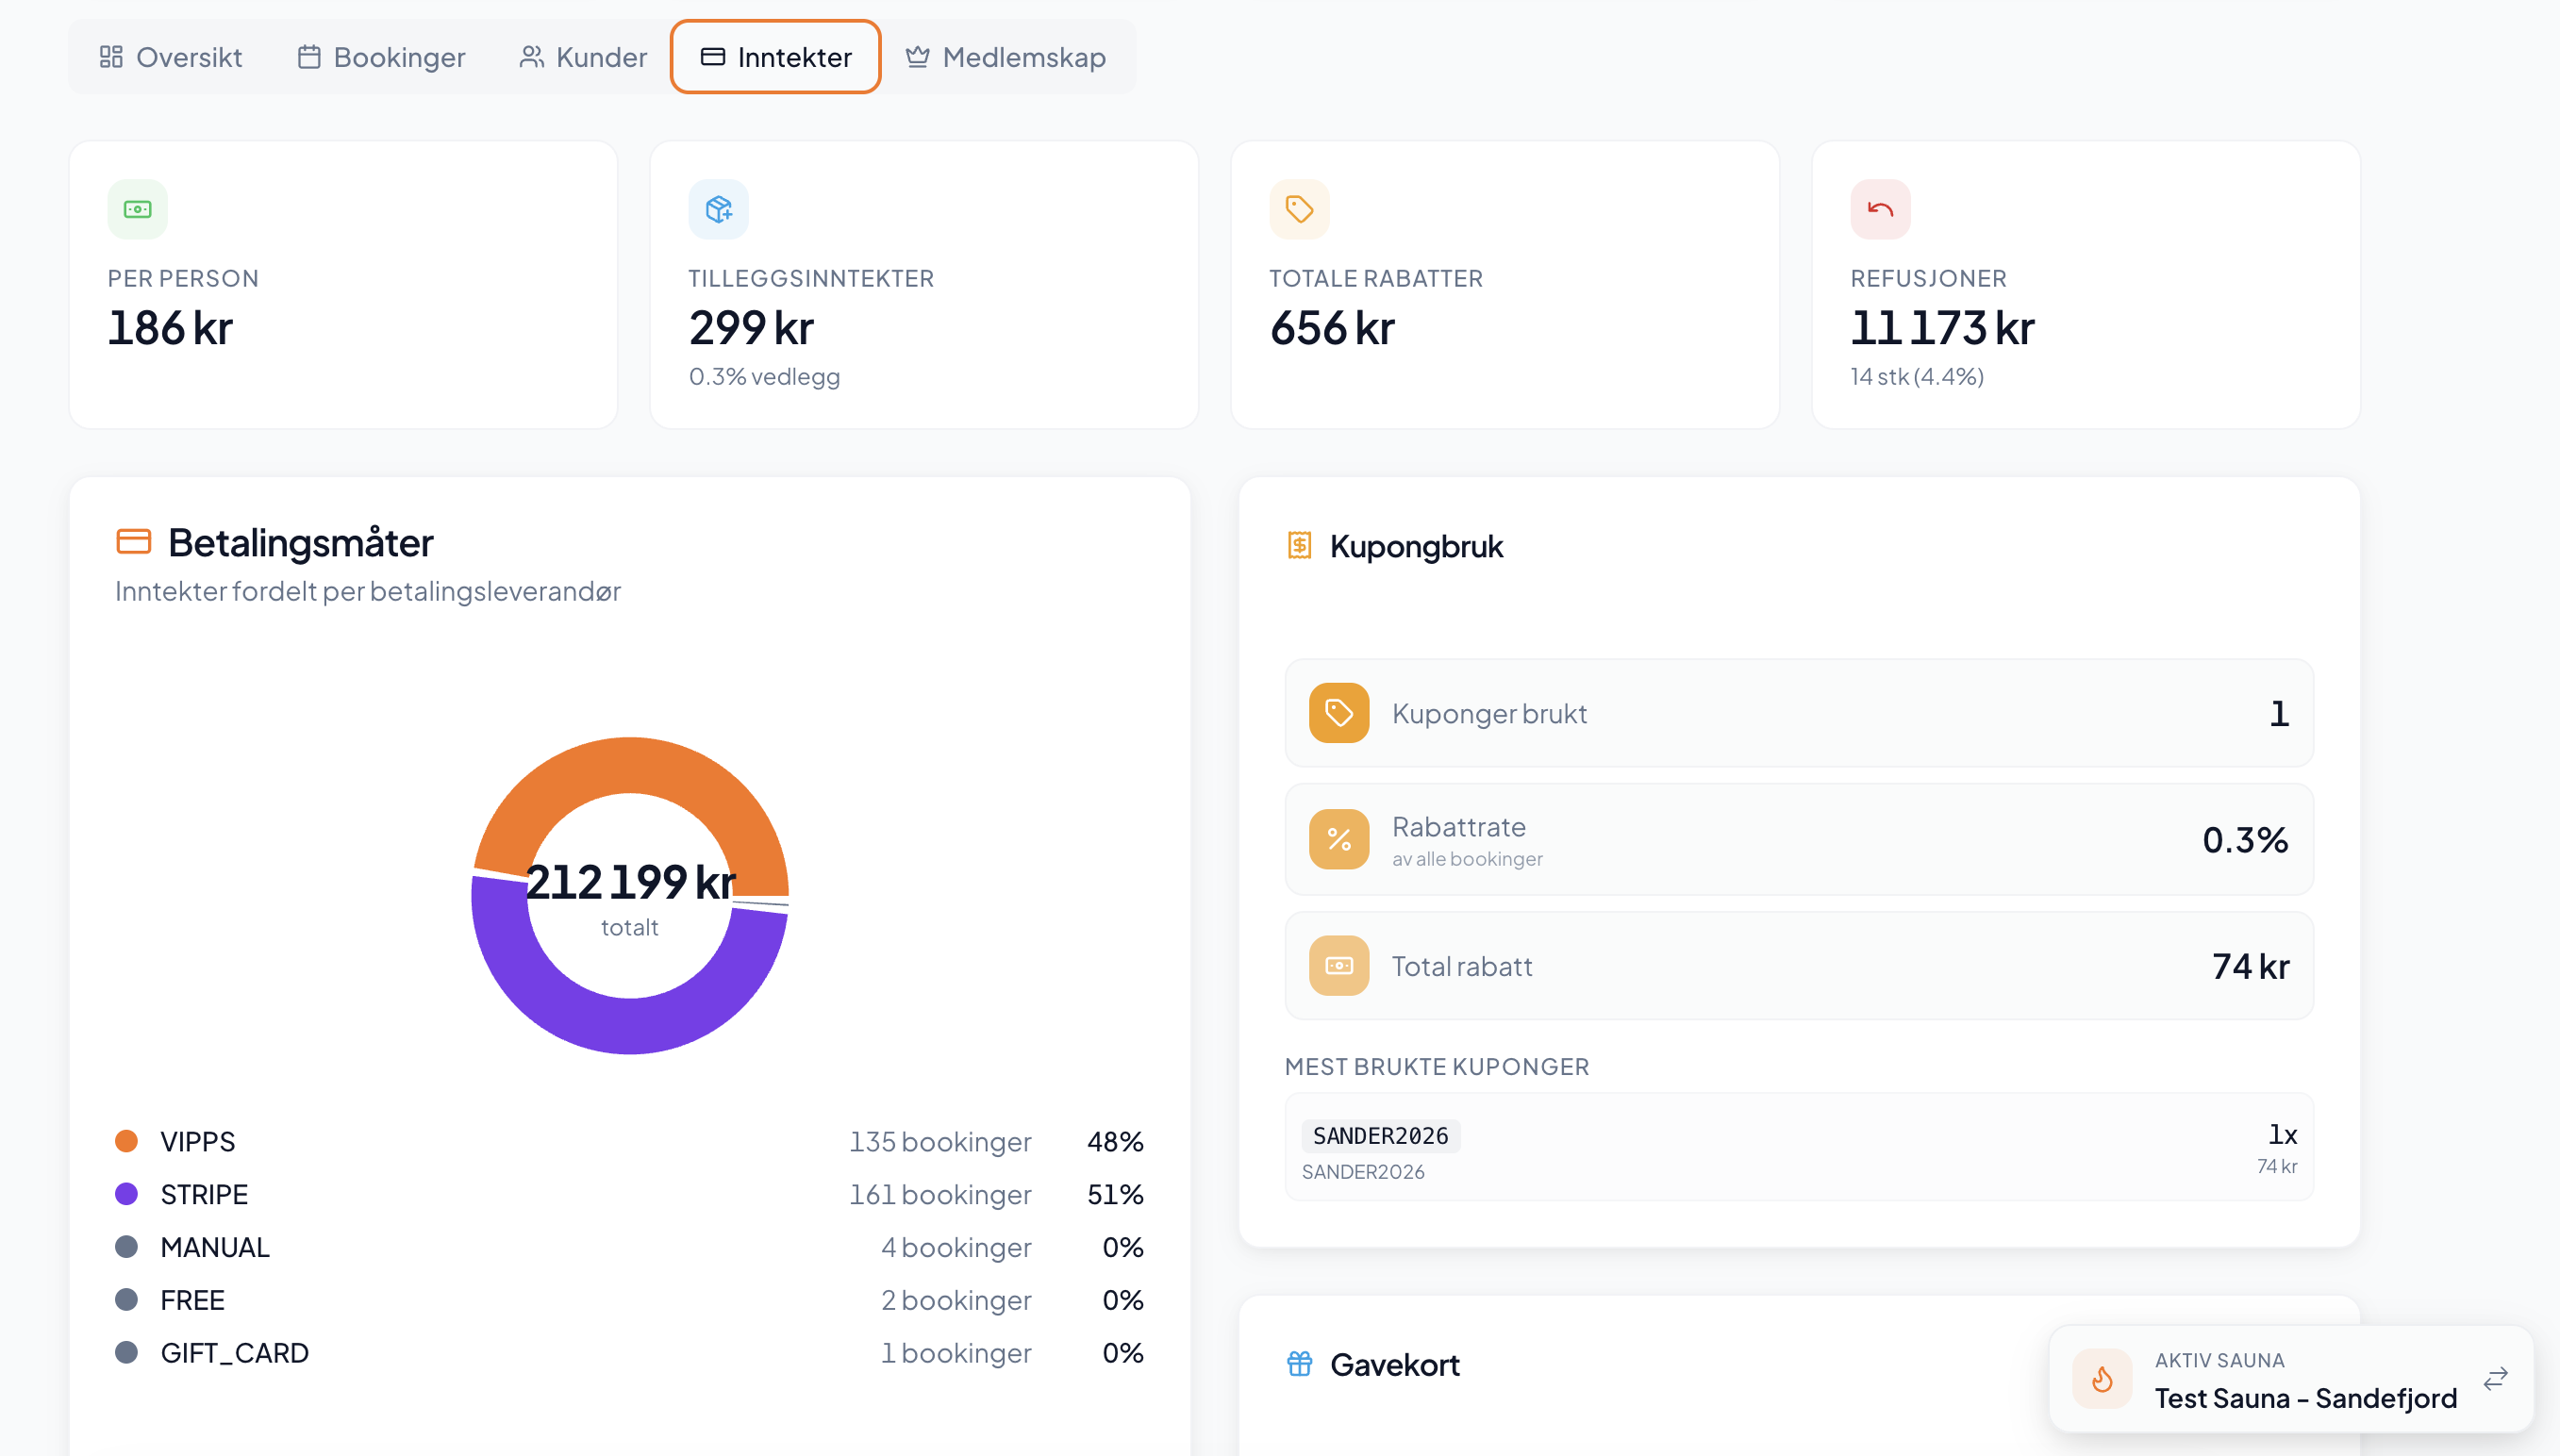The image size is (2560, 1456).
Task: Click the green cash icon in Per Person card
Action: coord(138,209)
